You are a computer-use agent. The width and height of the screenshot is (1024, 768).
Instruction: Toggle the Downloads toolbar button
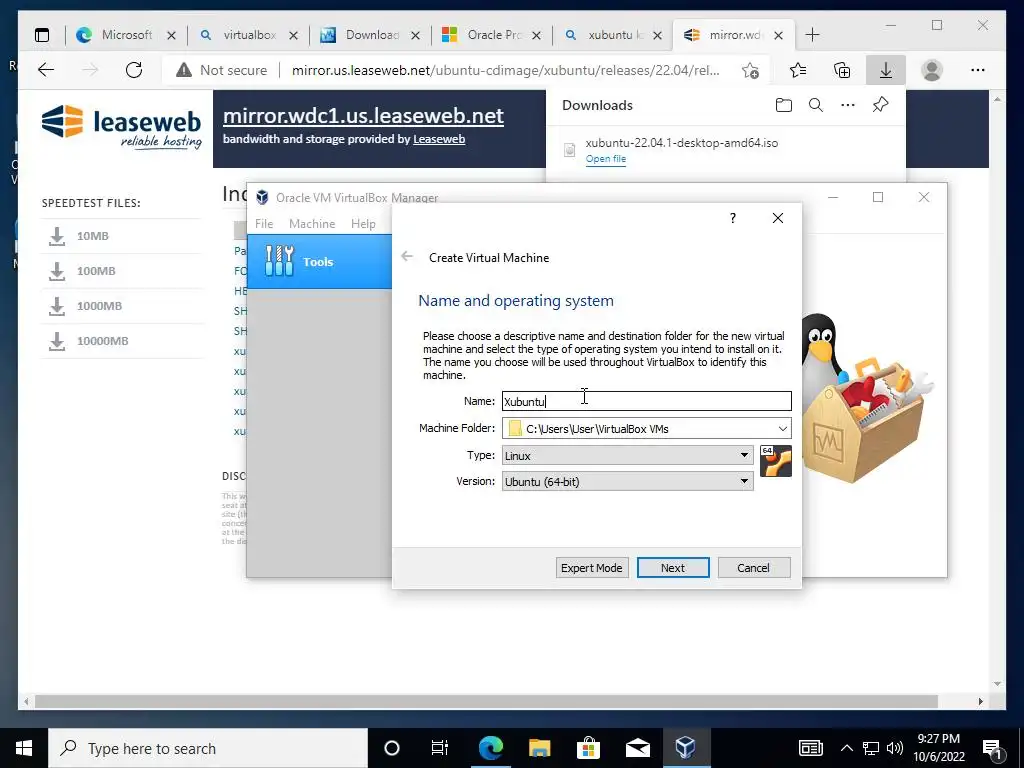click(886, 70)
